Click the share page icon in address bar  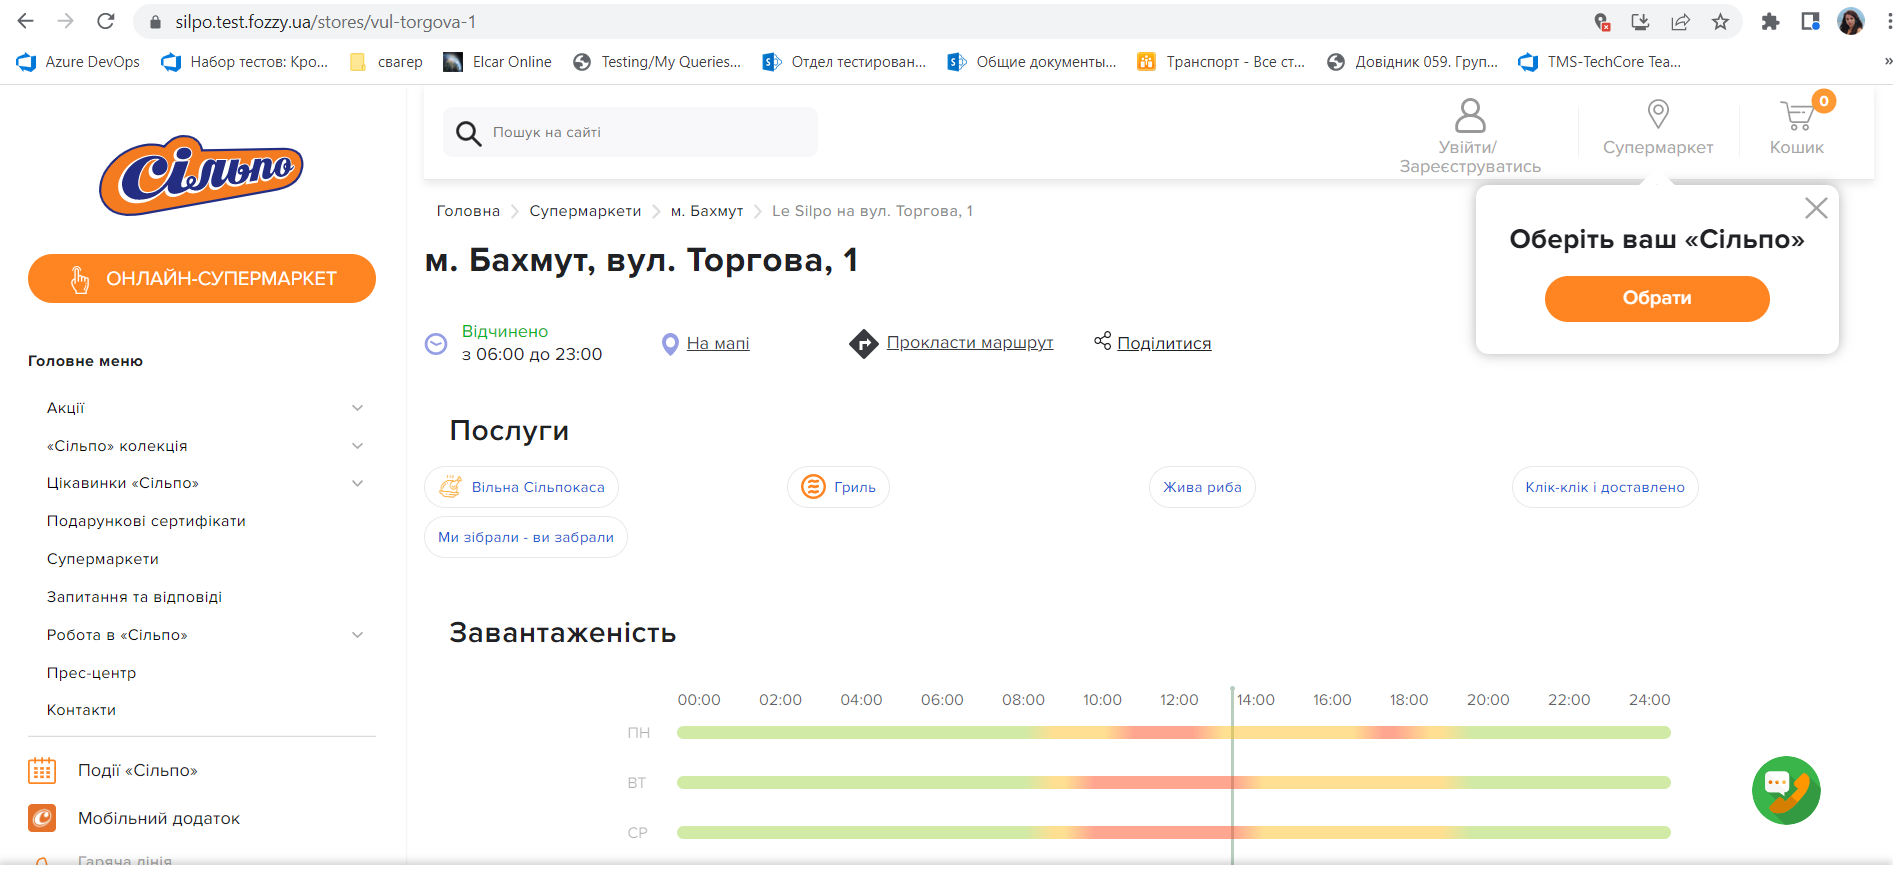click(1680, 22)
